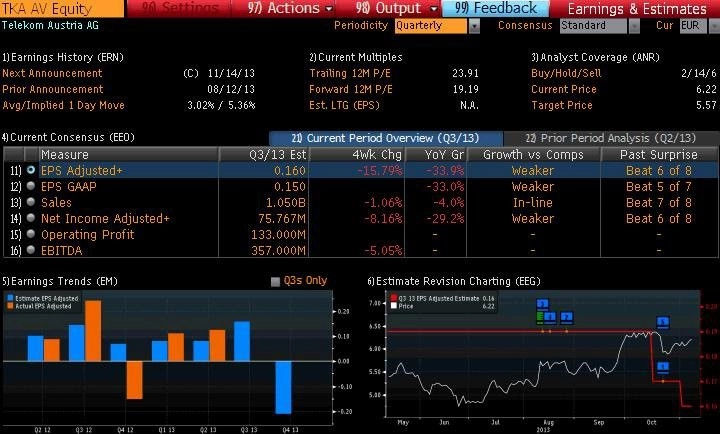
Task: Open the 97) Actions menu
Action: pos(285,8)
